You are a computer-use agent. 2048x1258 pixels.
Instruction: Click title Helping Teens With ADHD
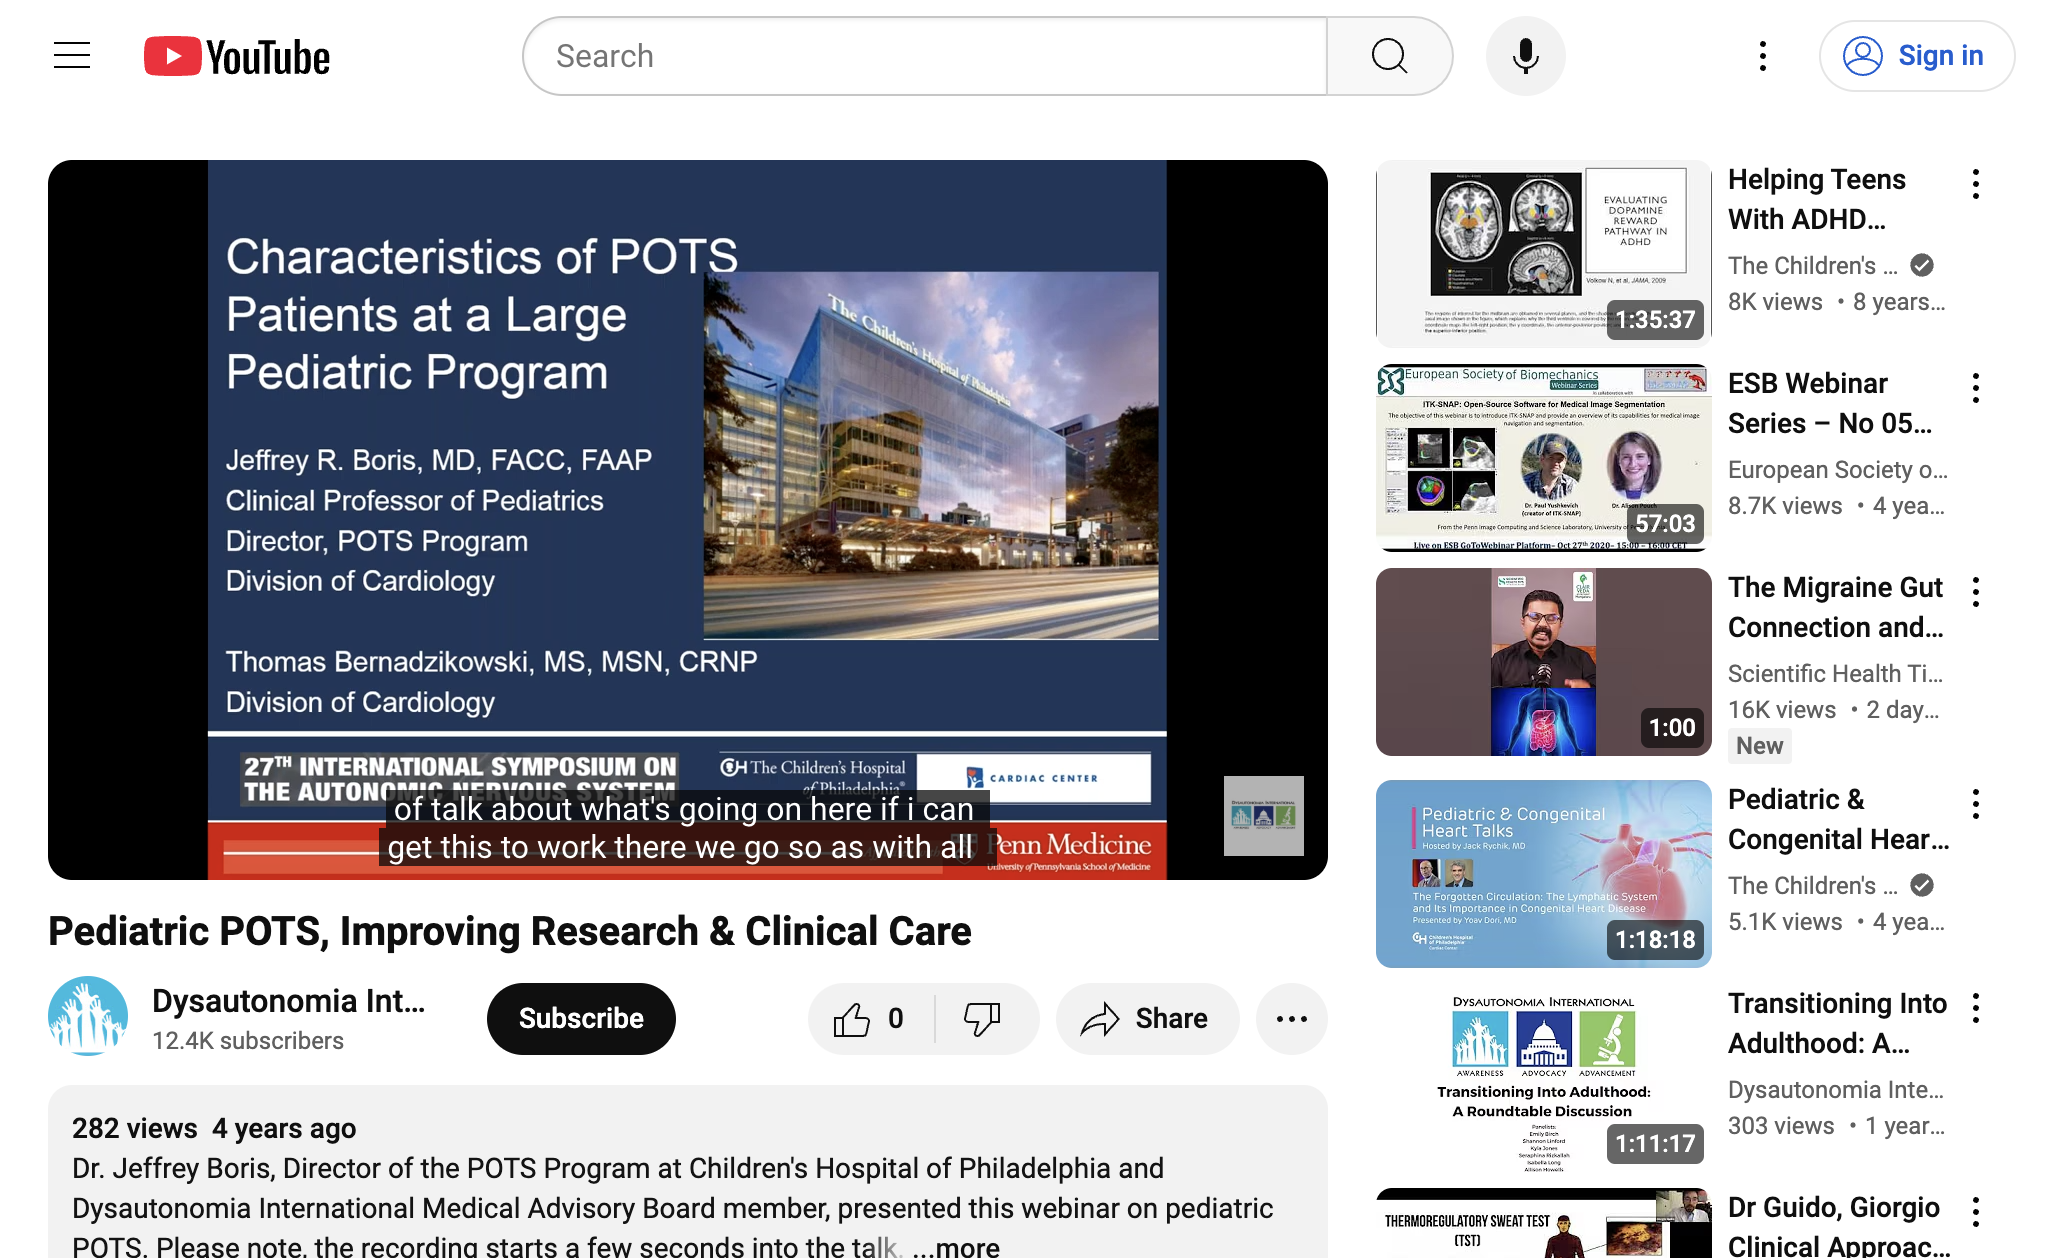point(1817,199)
